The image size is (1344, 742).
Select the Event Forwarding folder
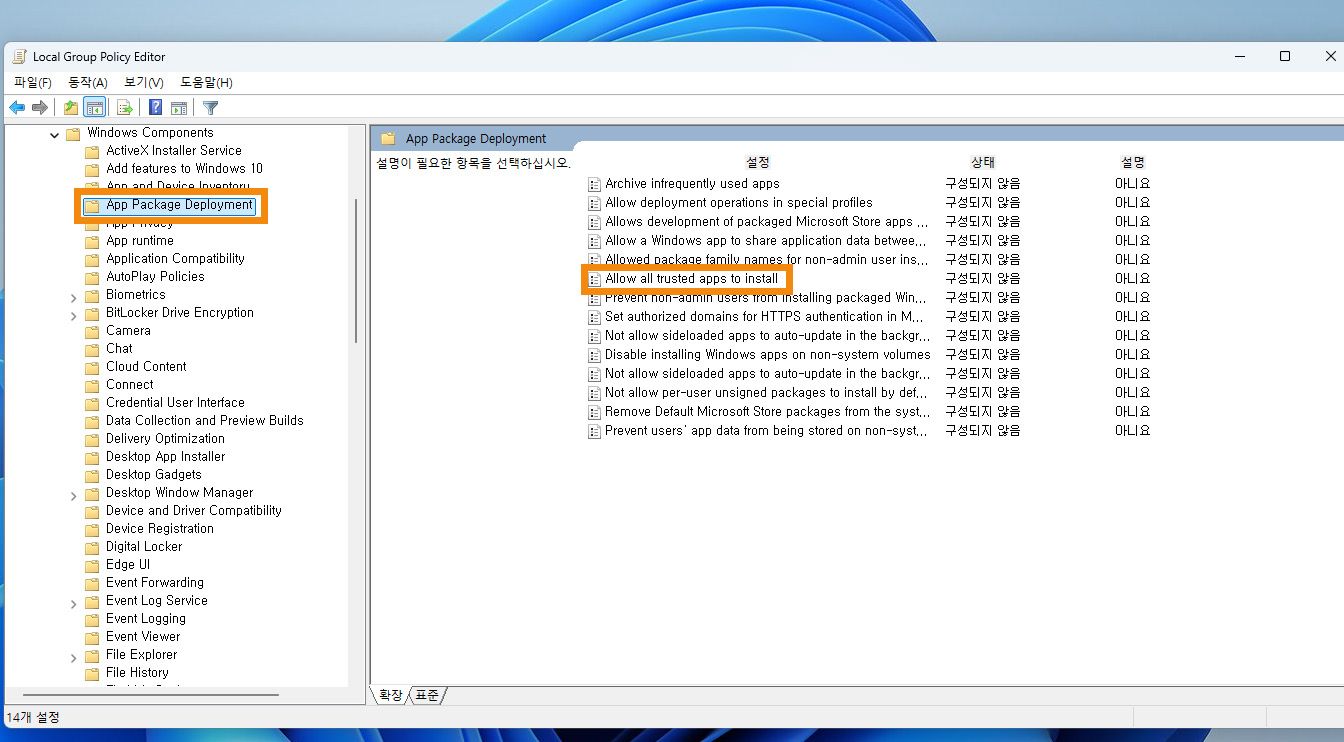[x=155, y=583]
